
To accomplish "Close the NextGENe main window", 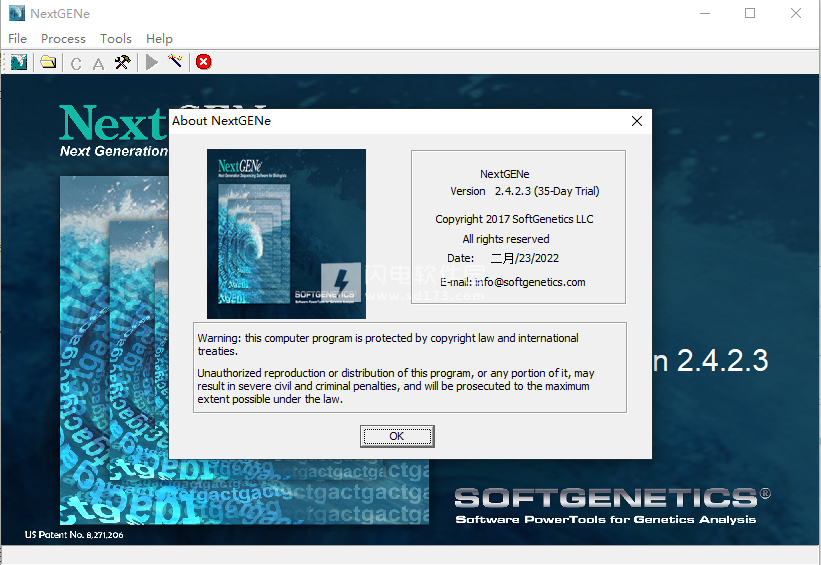I will click(x=796, y=13).
